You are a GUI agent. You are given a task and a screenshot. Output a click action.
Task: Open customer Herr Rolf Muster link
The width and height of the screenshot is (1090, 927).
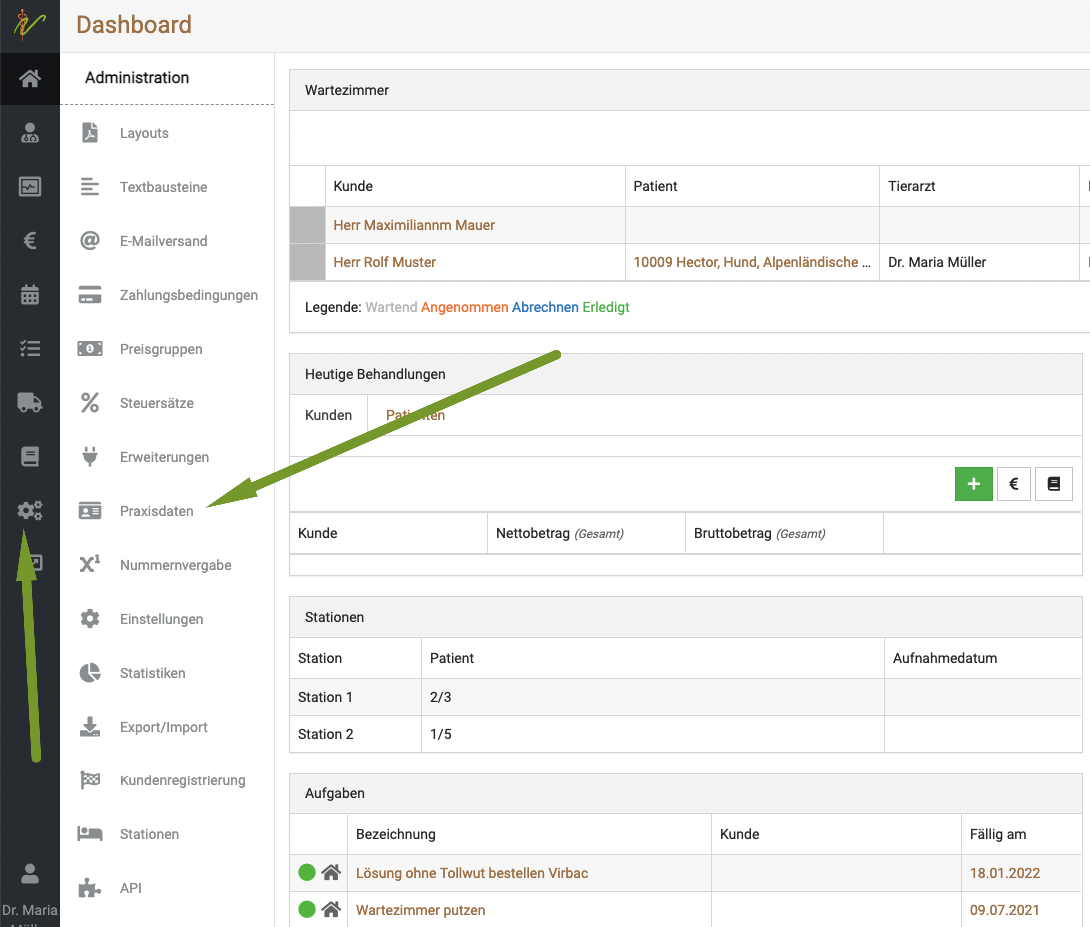pyautogui.click(x=384, y=262)
